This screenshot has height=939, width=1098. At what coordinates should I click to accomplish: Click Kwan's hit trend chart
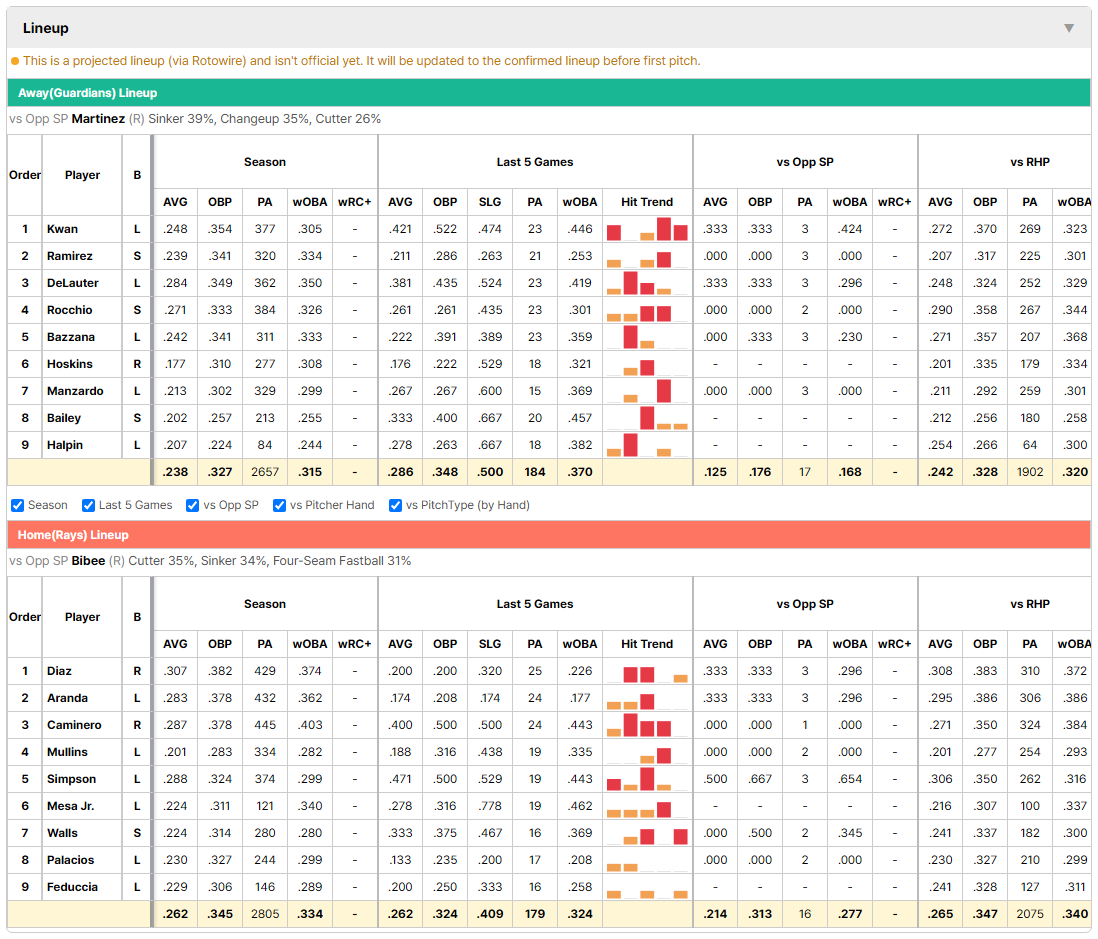pos(647,229)
